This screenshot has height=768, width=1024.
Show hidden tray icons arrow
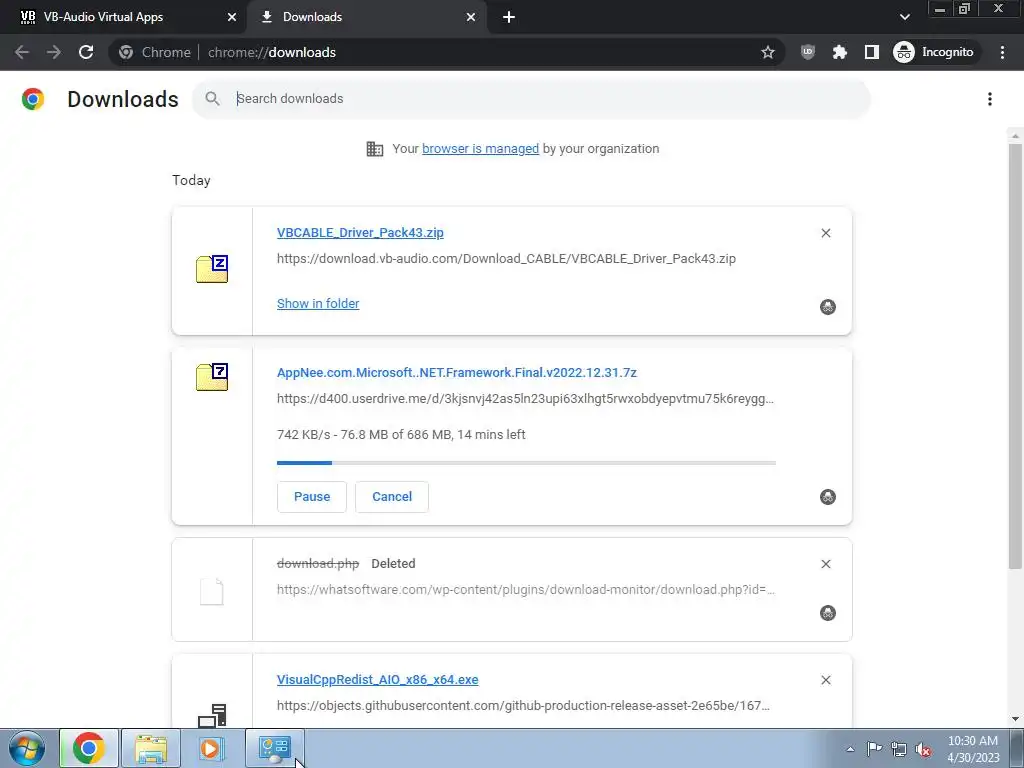pos(850,749)
